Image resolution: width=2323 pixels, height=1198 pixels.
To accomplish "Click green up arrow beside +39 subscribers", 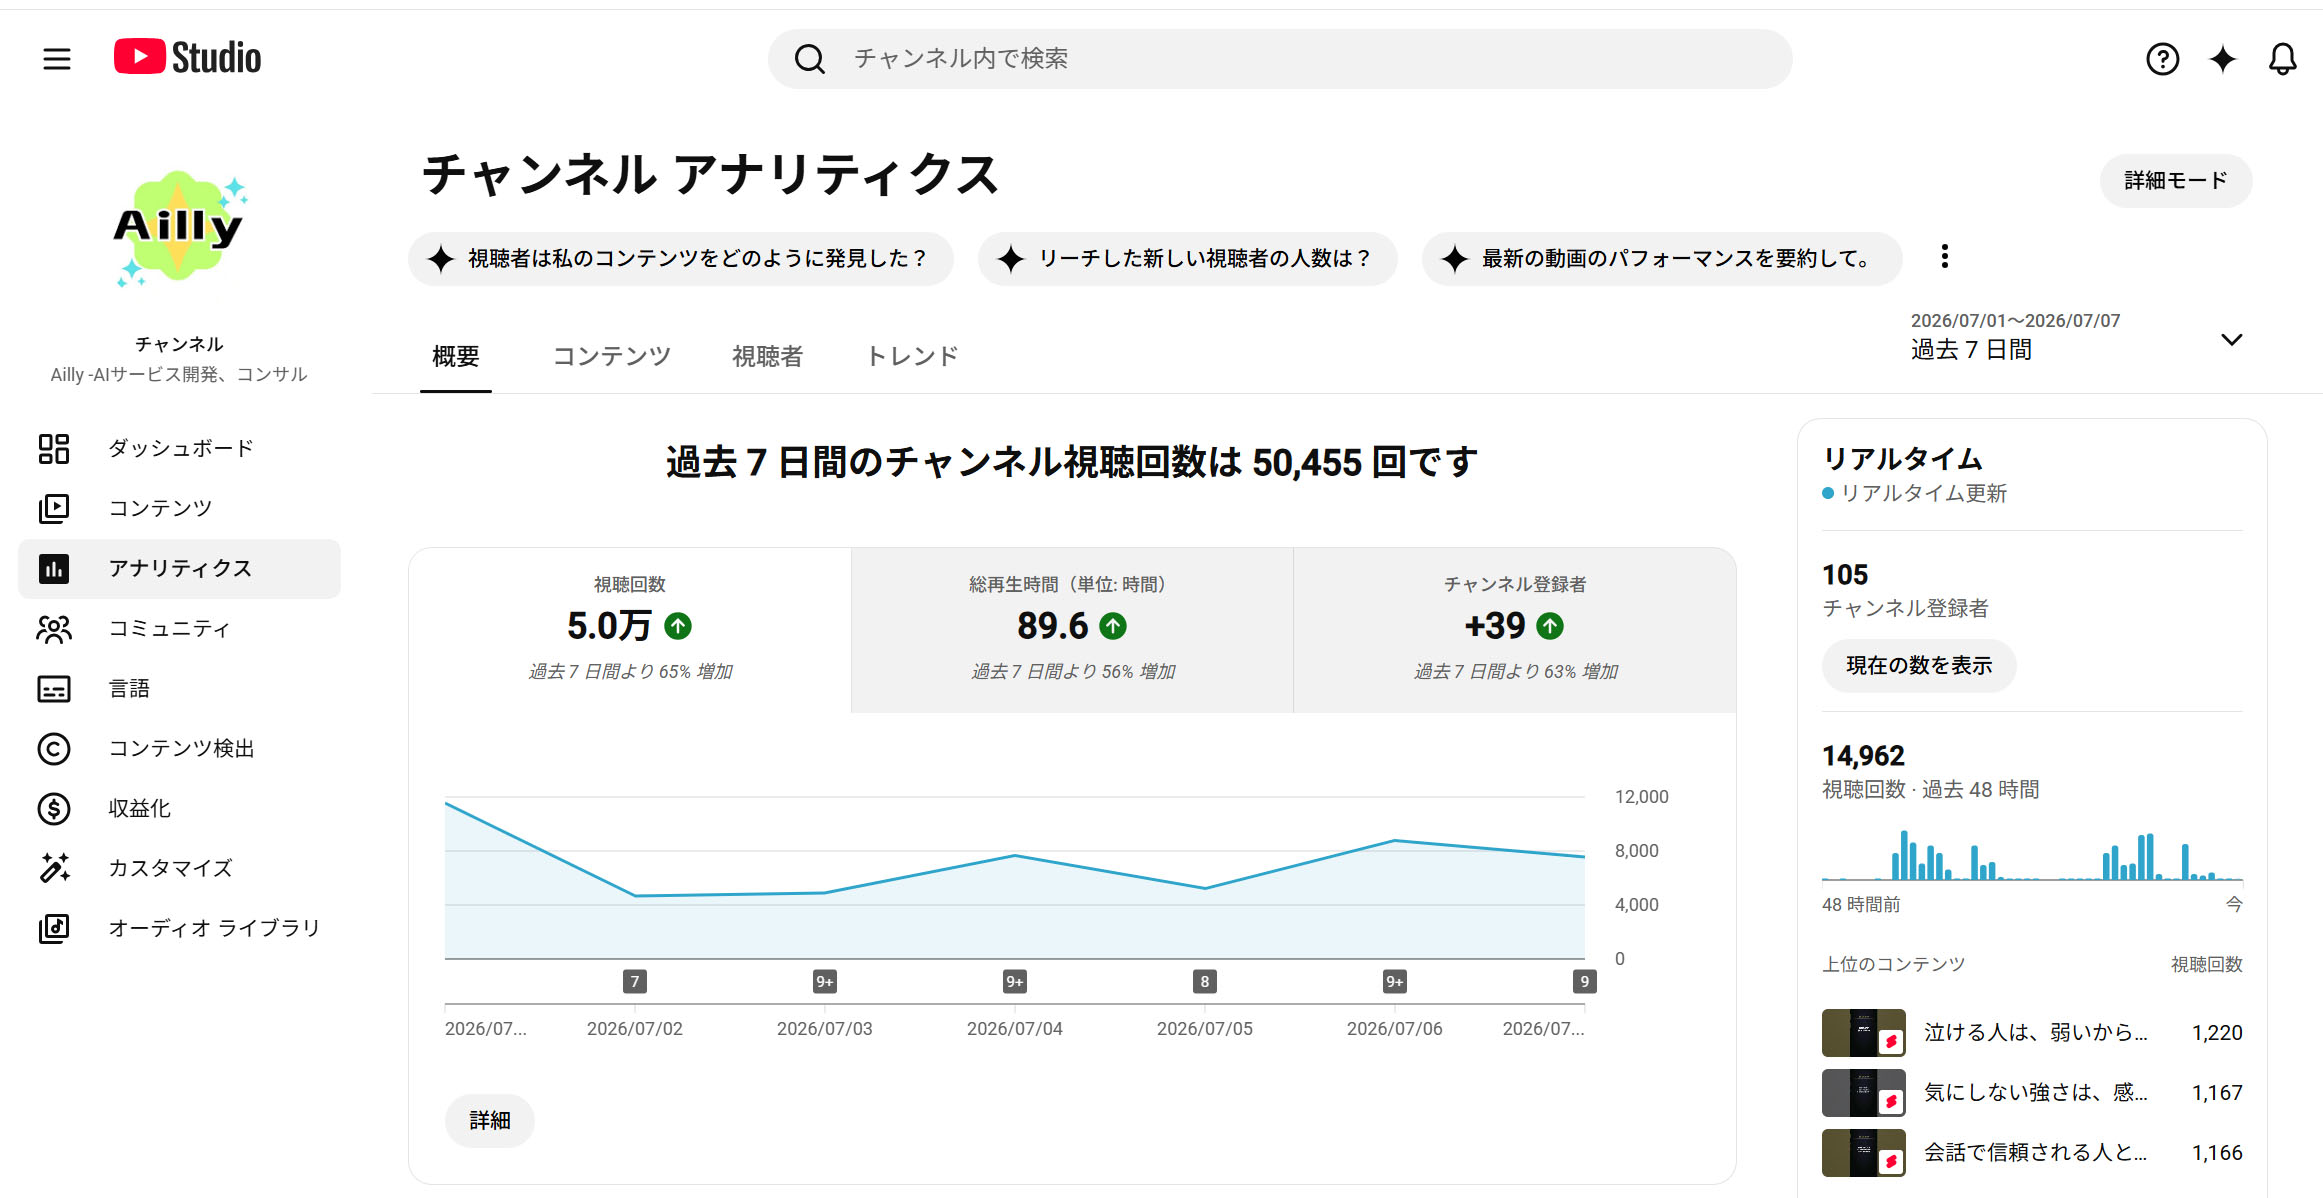I will click(1550, 626).
